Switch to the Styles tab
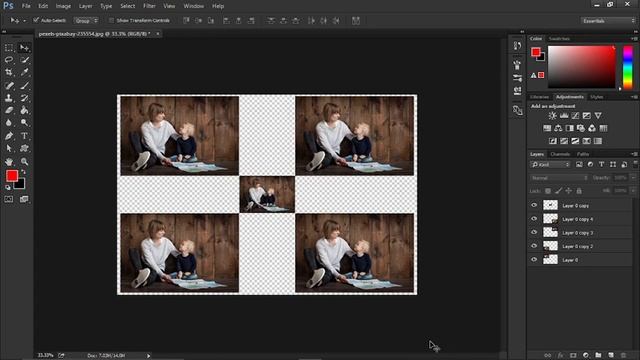This screenshot has width=640, height=360. point(597,97)
